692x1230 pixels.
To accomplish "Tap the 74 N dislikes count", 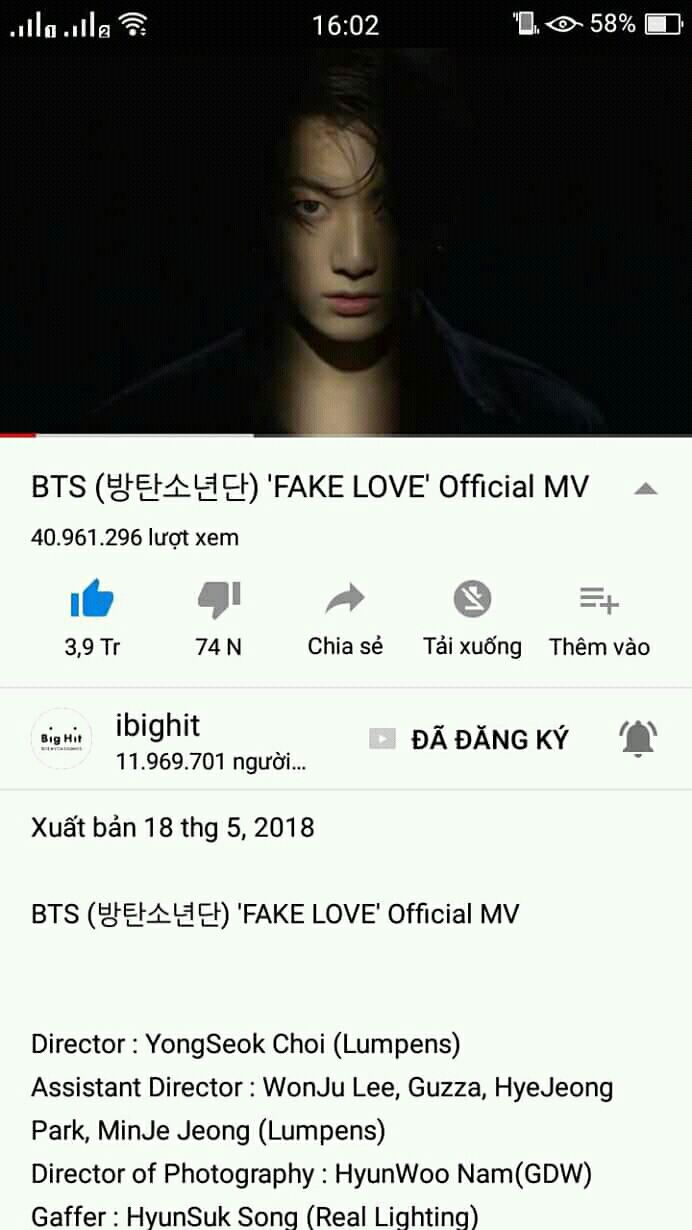I will 219,647.
